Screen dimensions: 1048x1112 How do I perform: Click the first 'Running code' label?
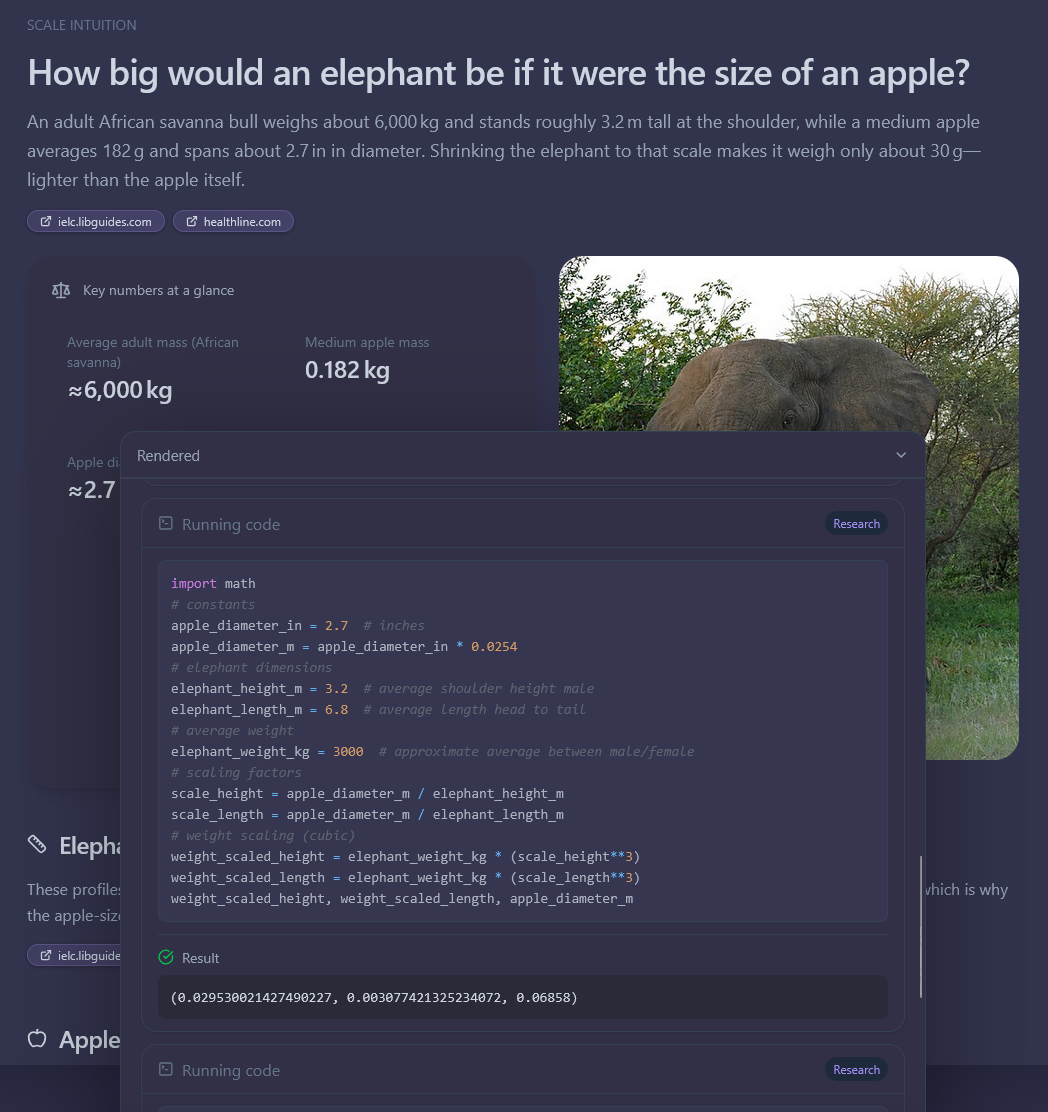[x=230, y=524]
